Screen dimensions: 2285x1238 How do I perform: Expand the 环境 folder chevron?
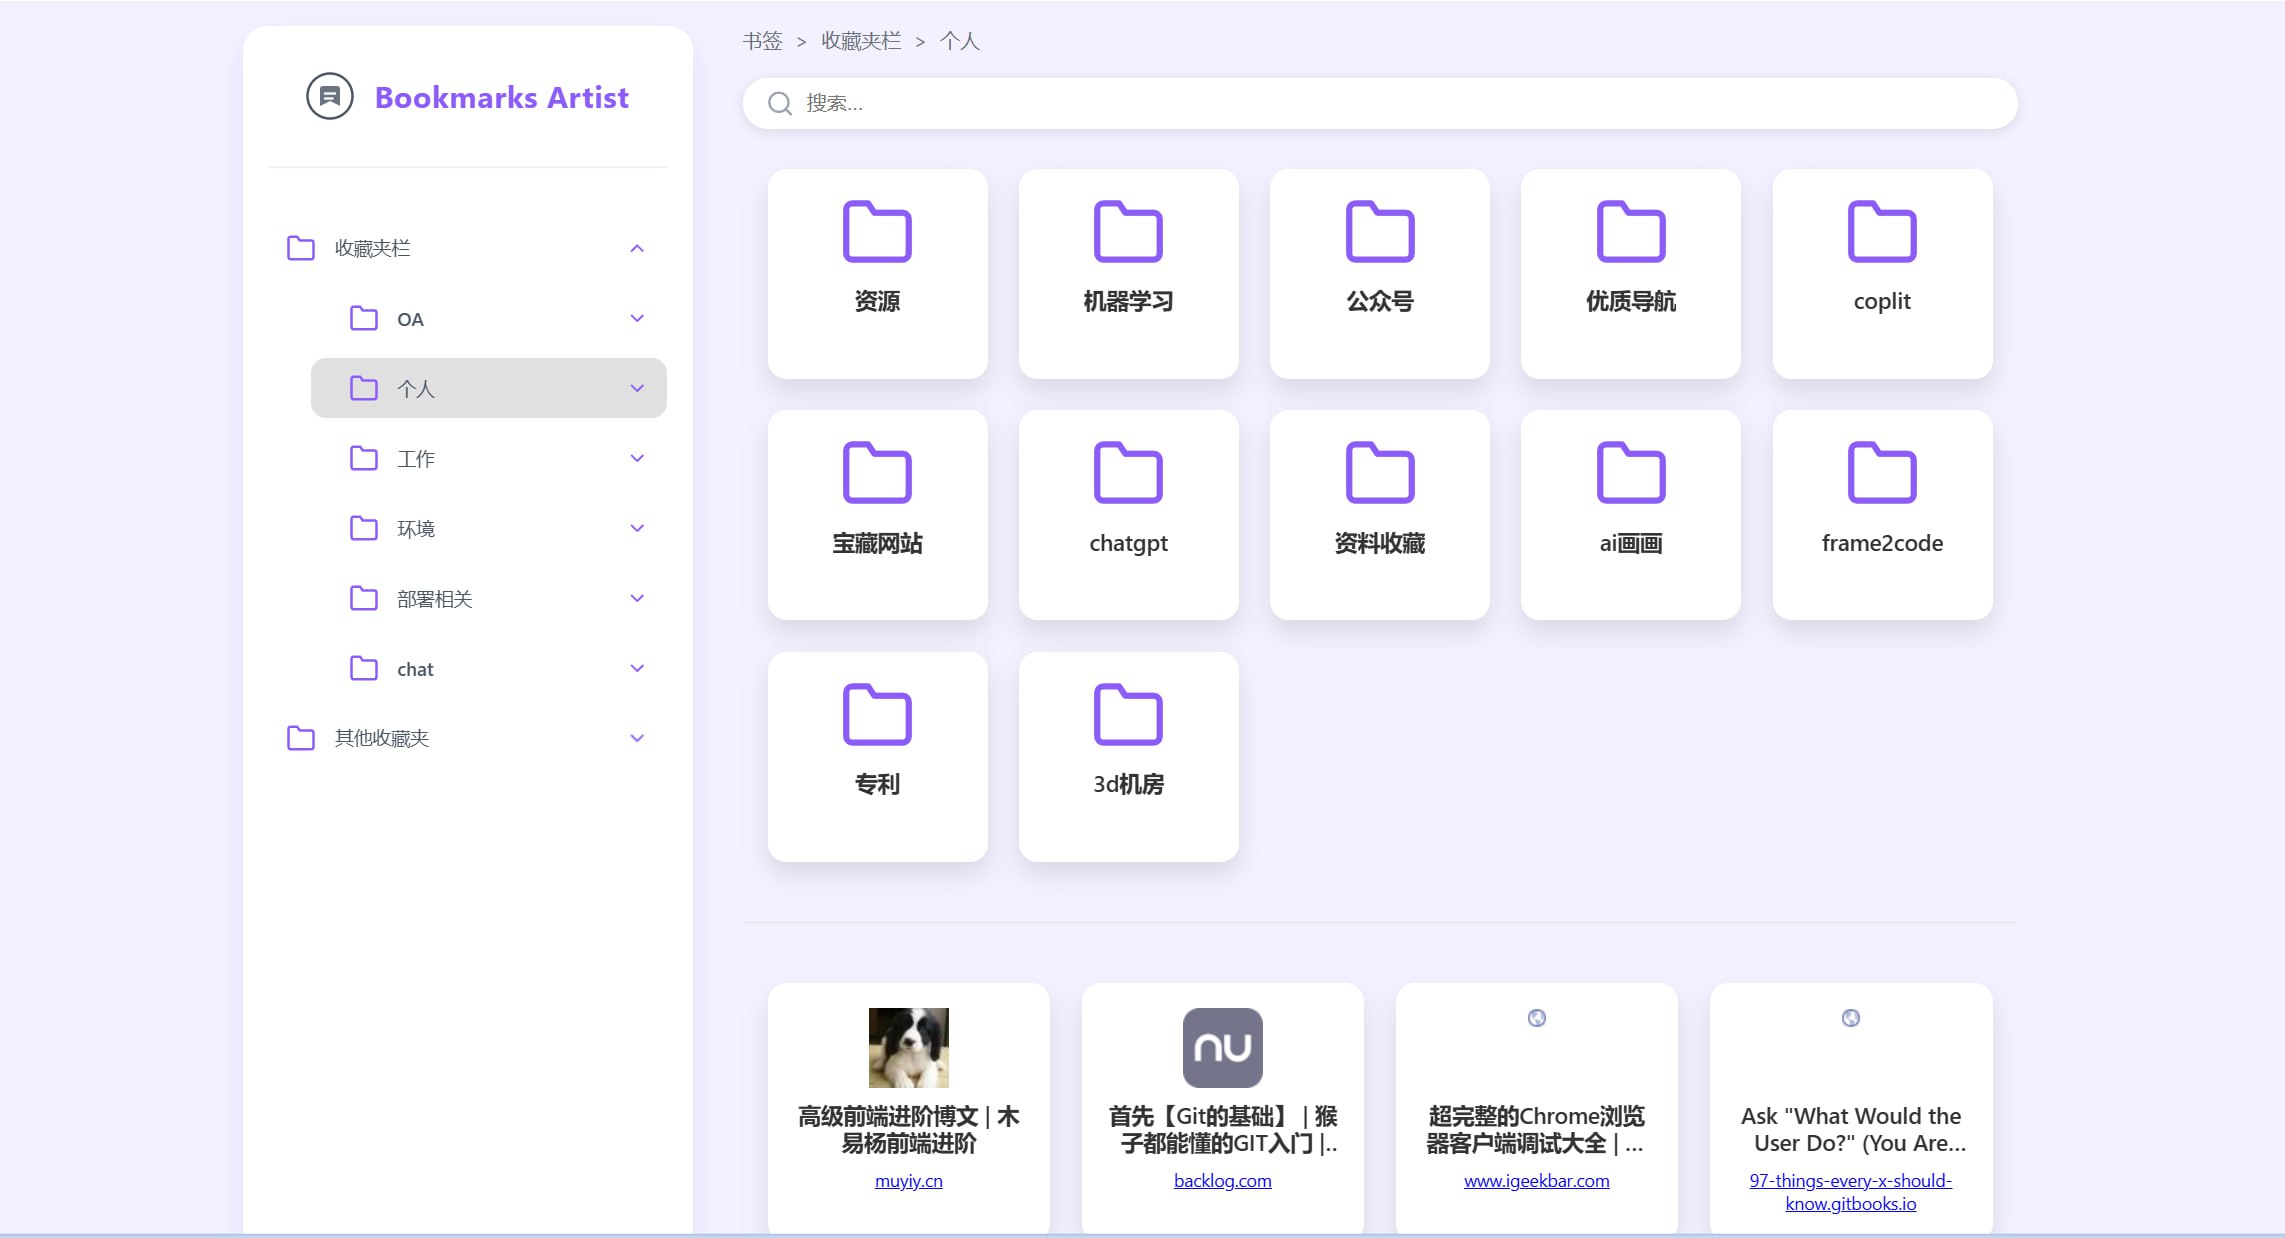pyautogui.click(x=637, y=528)
